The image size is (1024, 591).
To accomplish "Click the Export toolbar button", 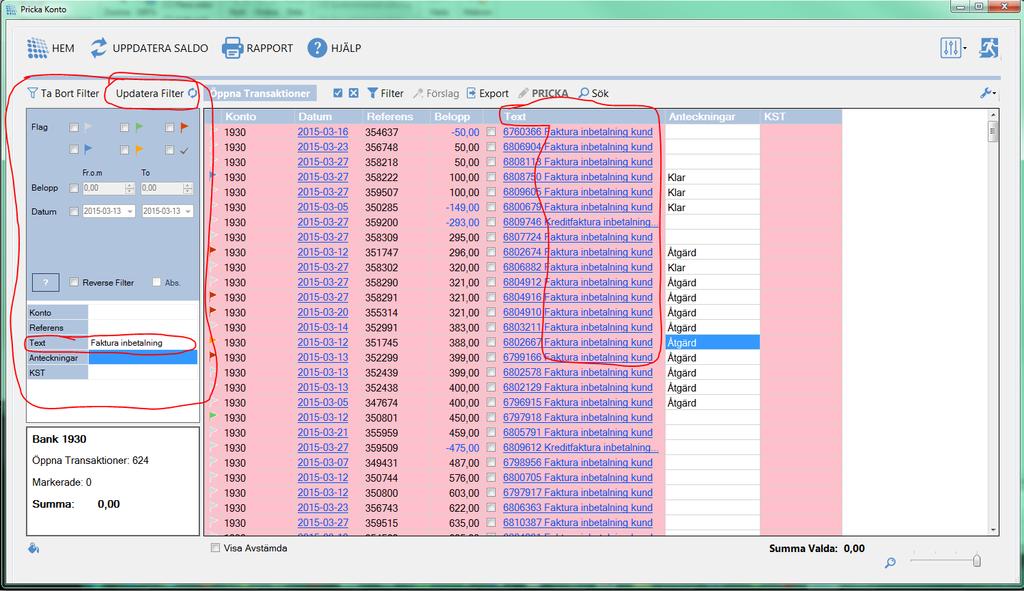I will [487, 93].
